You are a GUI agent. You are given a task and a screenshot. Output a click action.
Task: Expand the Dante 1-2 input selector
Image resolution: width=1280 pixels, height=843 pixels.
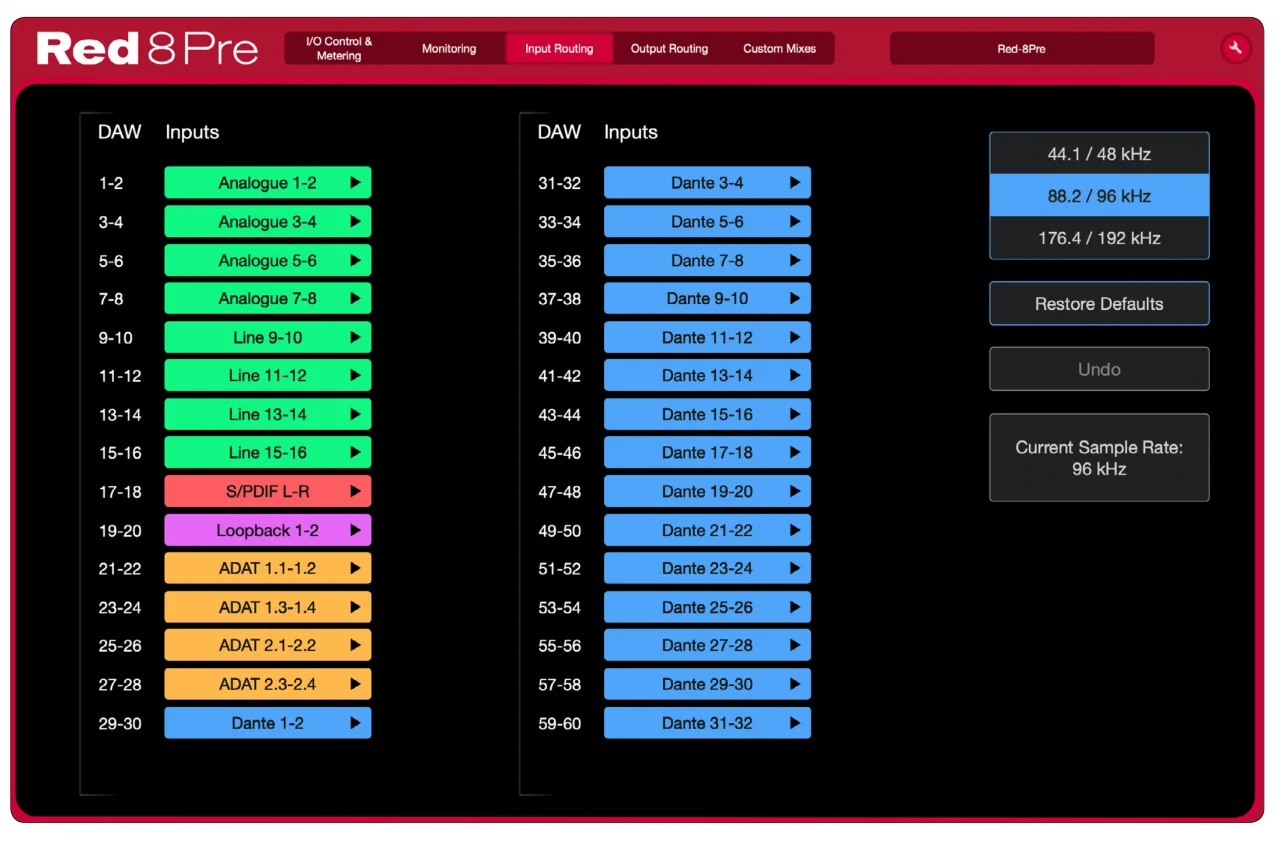click(268, 723)
